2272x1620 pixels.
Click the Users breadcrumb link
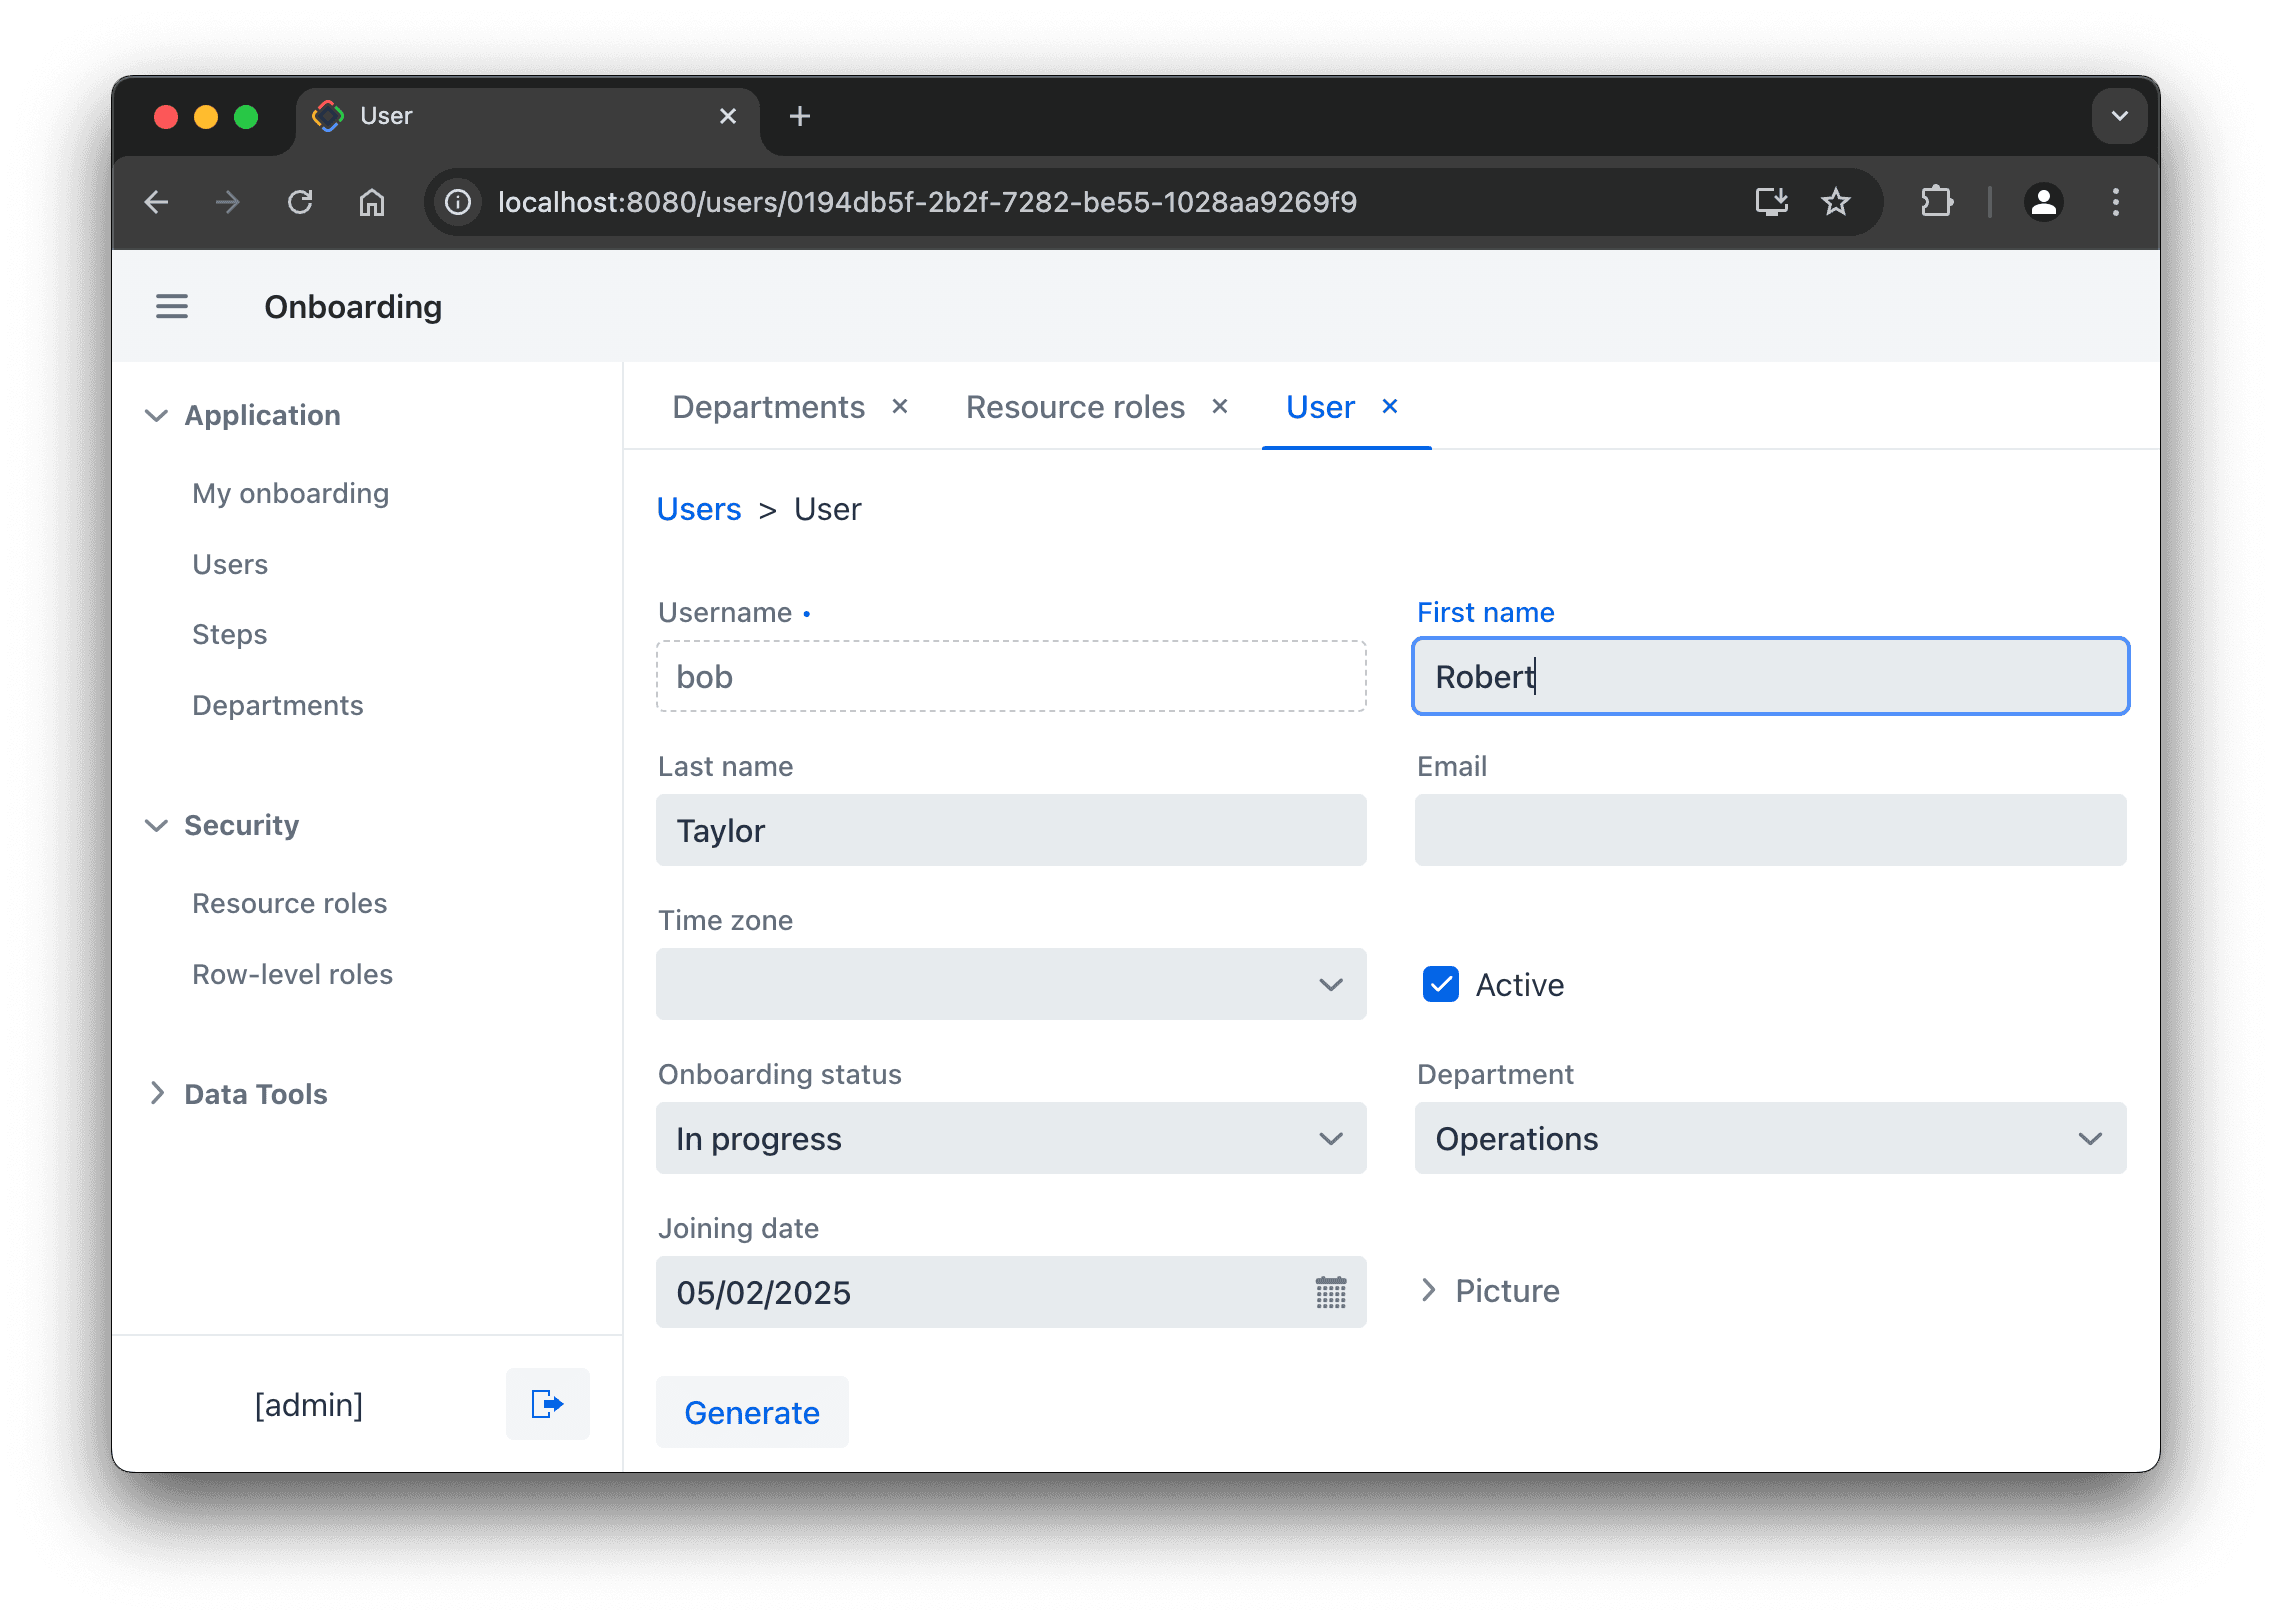pyautogui.click(x=699, y=509)
